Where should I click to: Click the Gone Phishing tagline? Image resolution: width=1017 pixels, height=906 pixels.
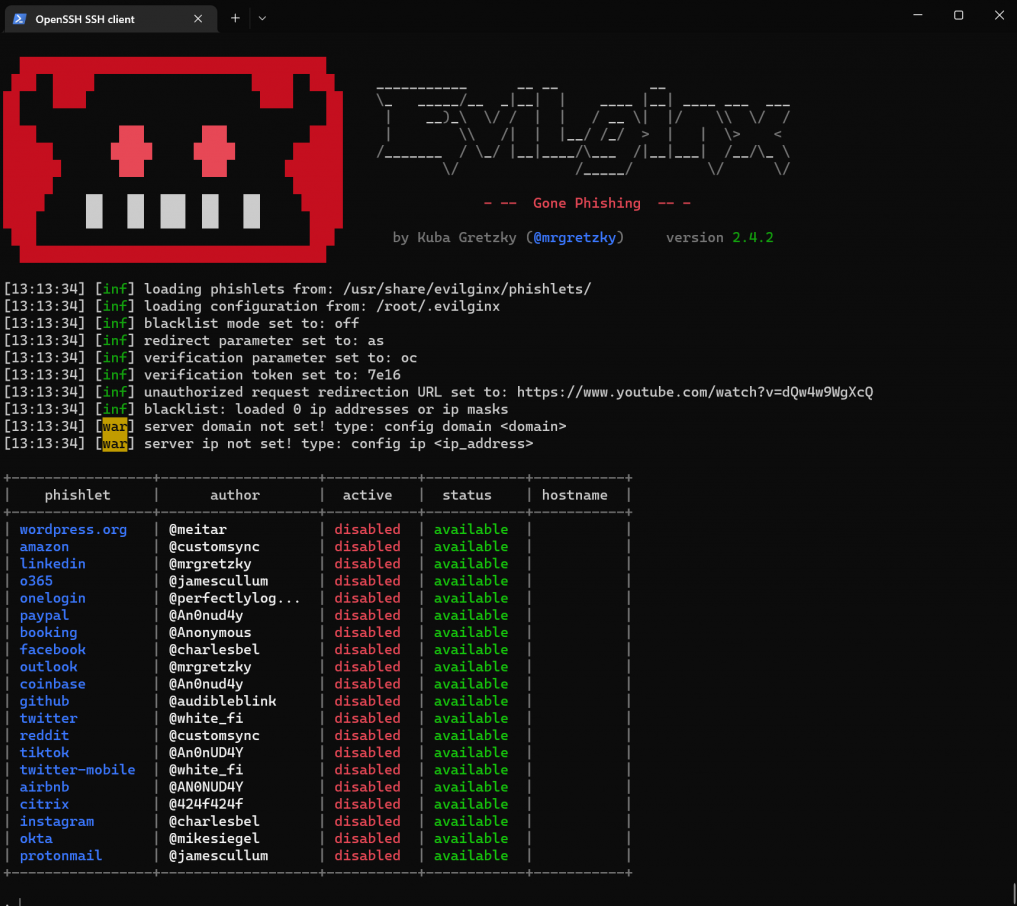pos(586,203)
